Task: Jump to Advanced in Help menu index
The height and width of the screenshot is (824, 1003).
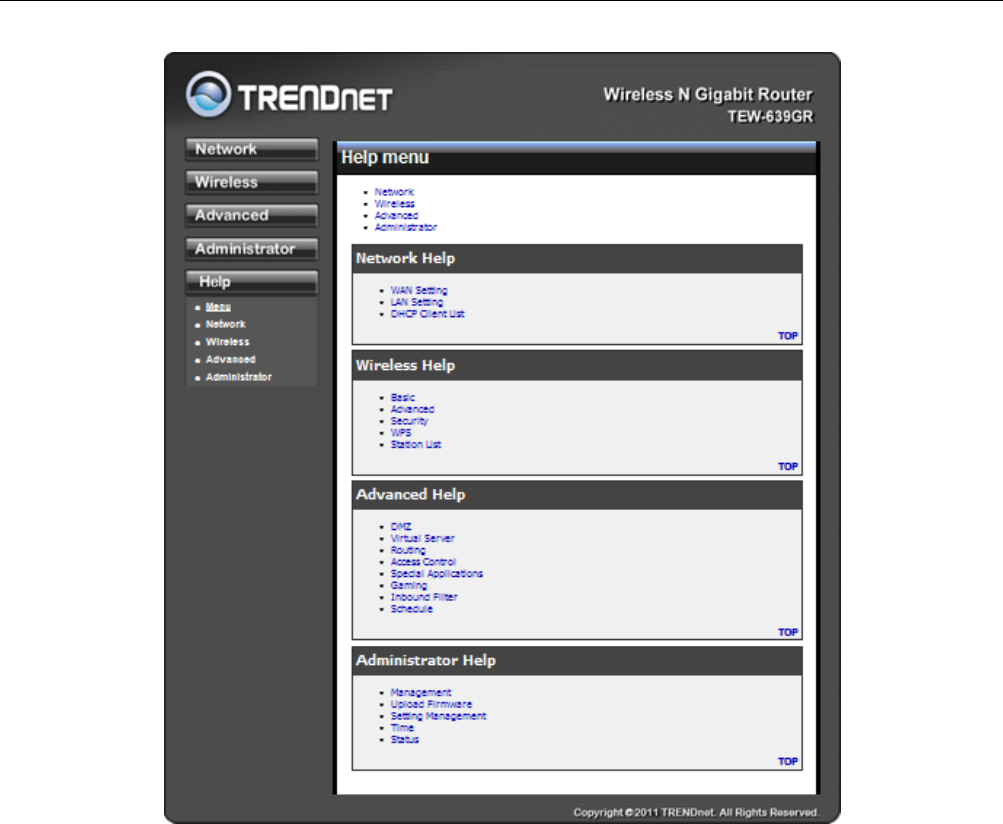Action: (x=396, y=216)
